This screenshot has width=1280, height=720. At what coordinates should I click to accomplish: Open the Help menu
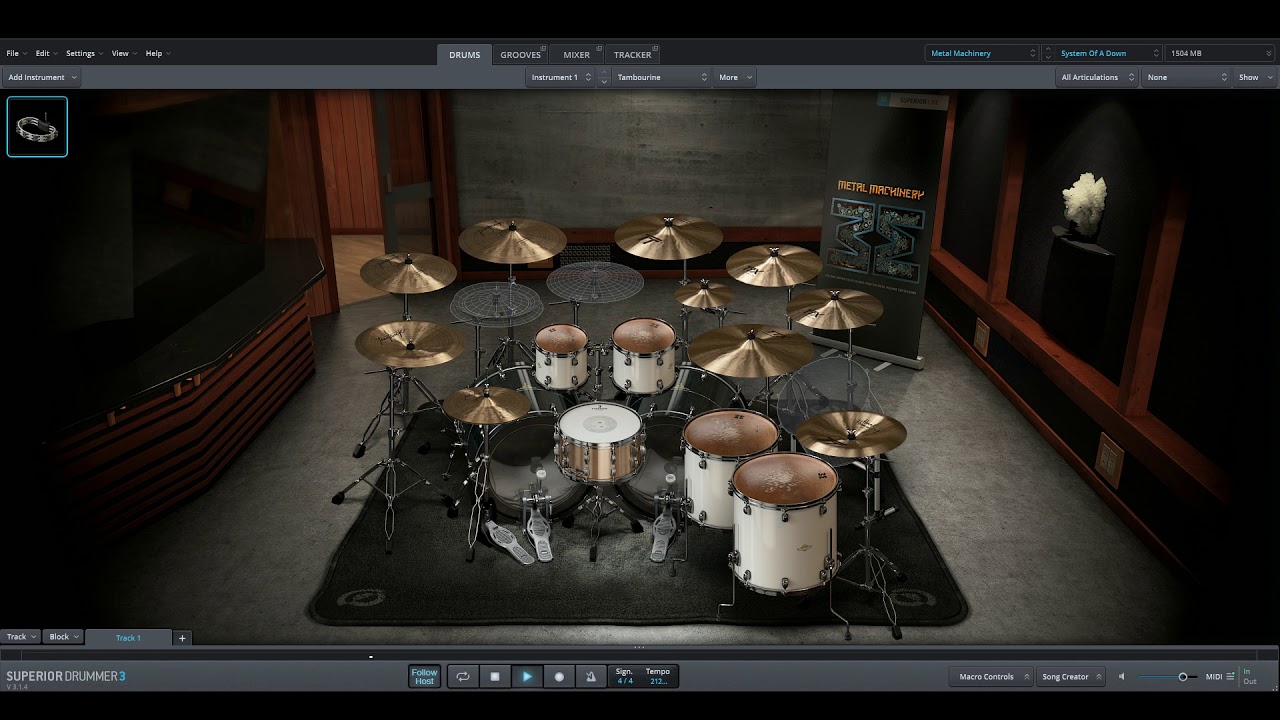coord(157,53)
